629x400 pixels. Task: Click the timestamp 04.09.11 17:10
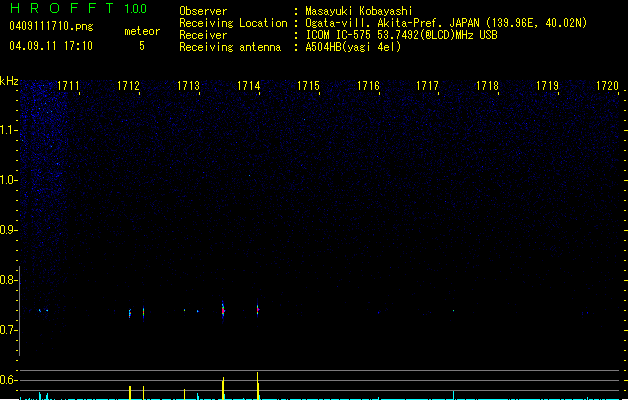click(x=51, y=46)
